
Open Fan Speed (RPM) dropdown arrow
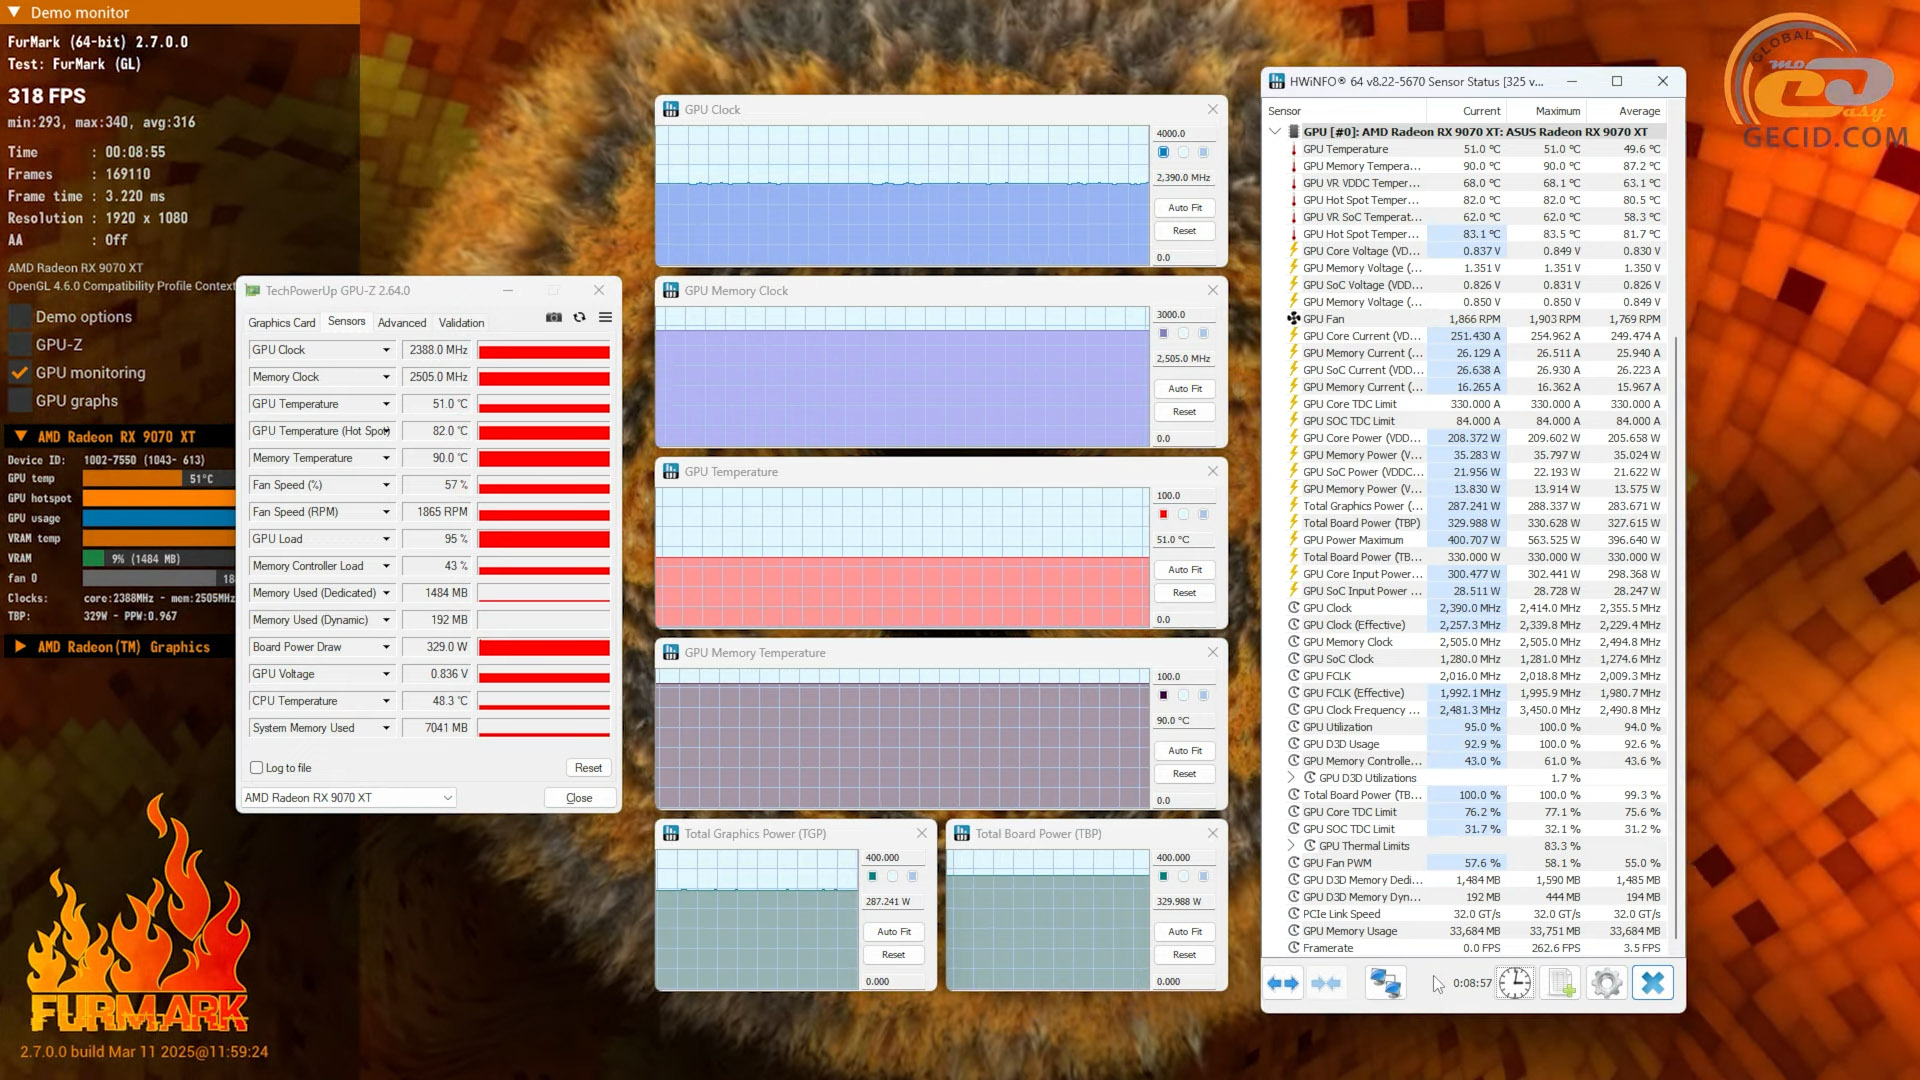point(386,512)
